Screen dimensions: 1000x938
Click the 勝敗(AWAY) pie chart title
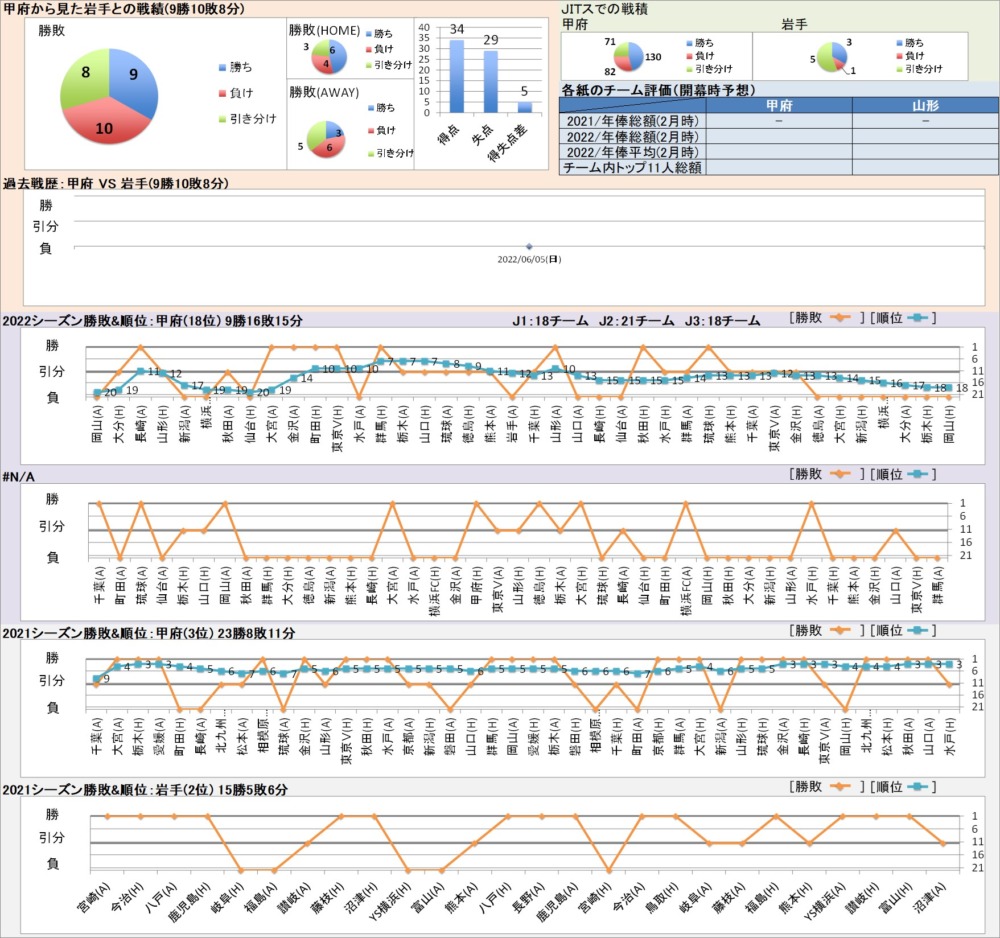pos(324,92)
